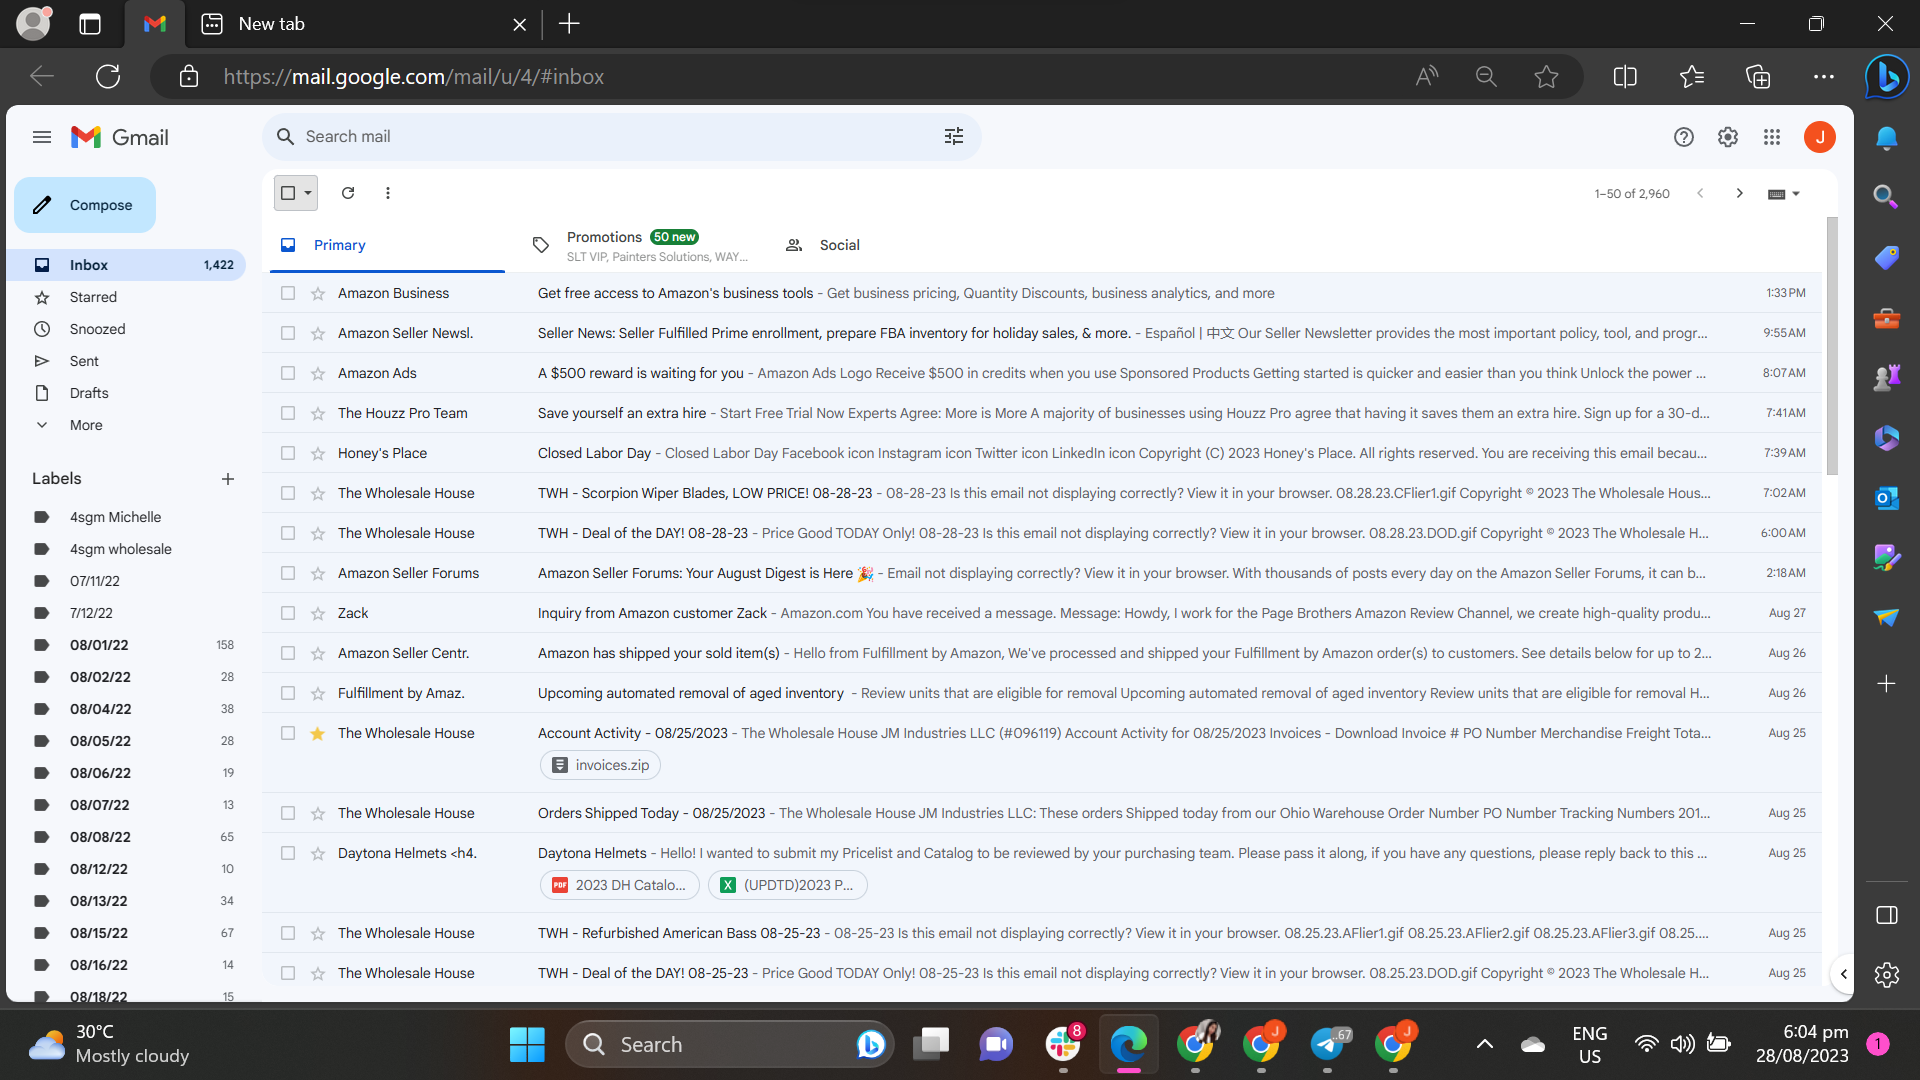Open Edge sidebar search icon
1920x1080 pixels.
point(1887,196)
